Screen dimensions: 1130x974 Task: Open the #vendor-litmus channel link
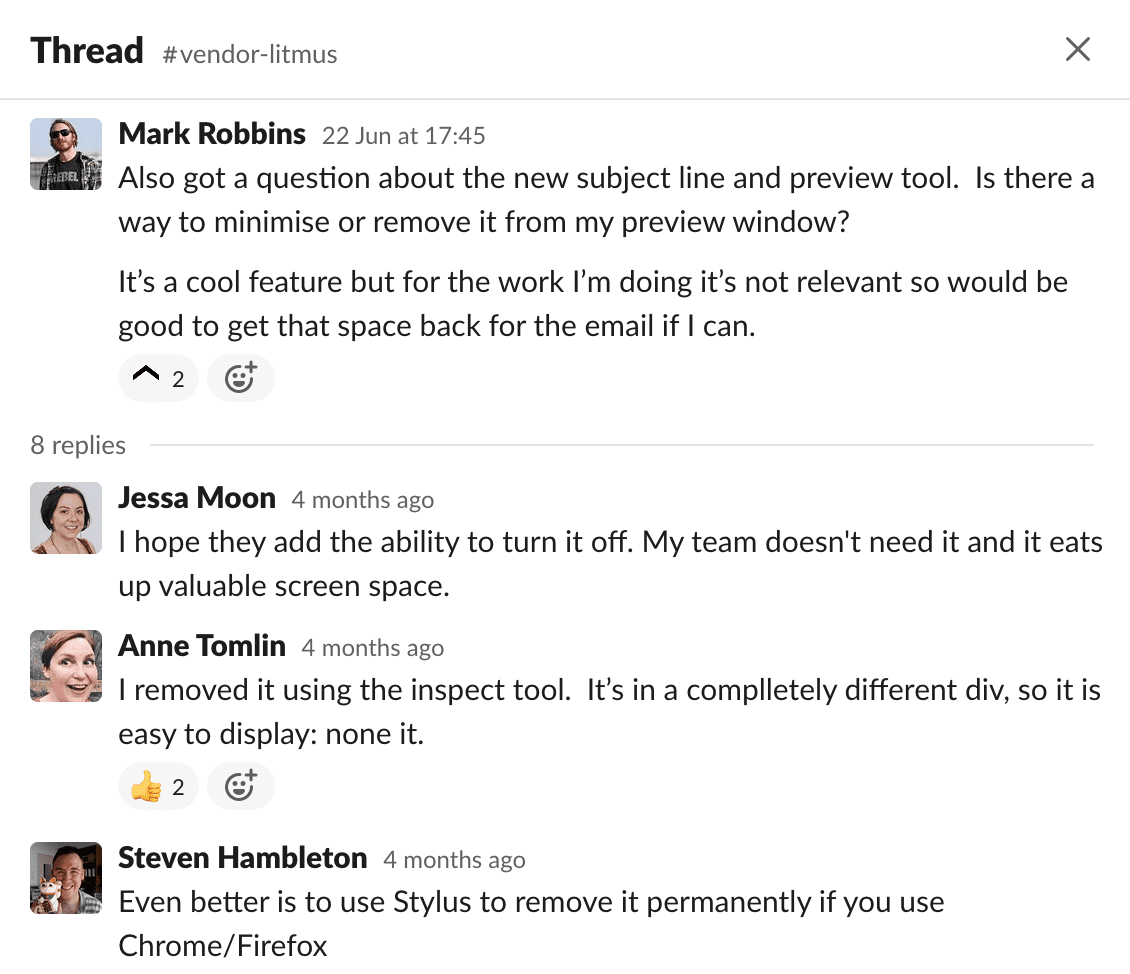[250, 54]
